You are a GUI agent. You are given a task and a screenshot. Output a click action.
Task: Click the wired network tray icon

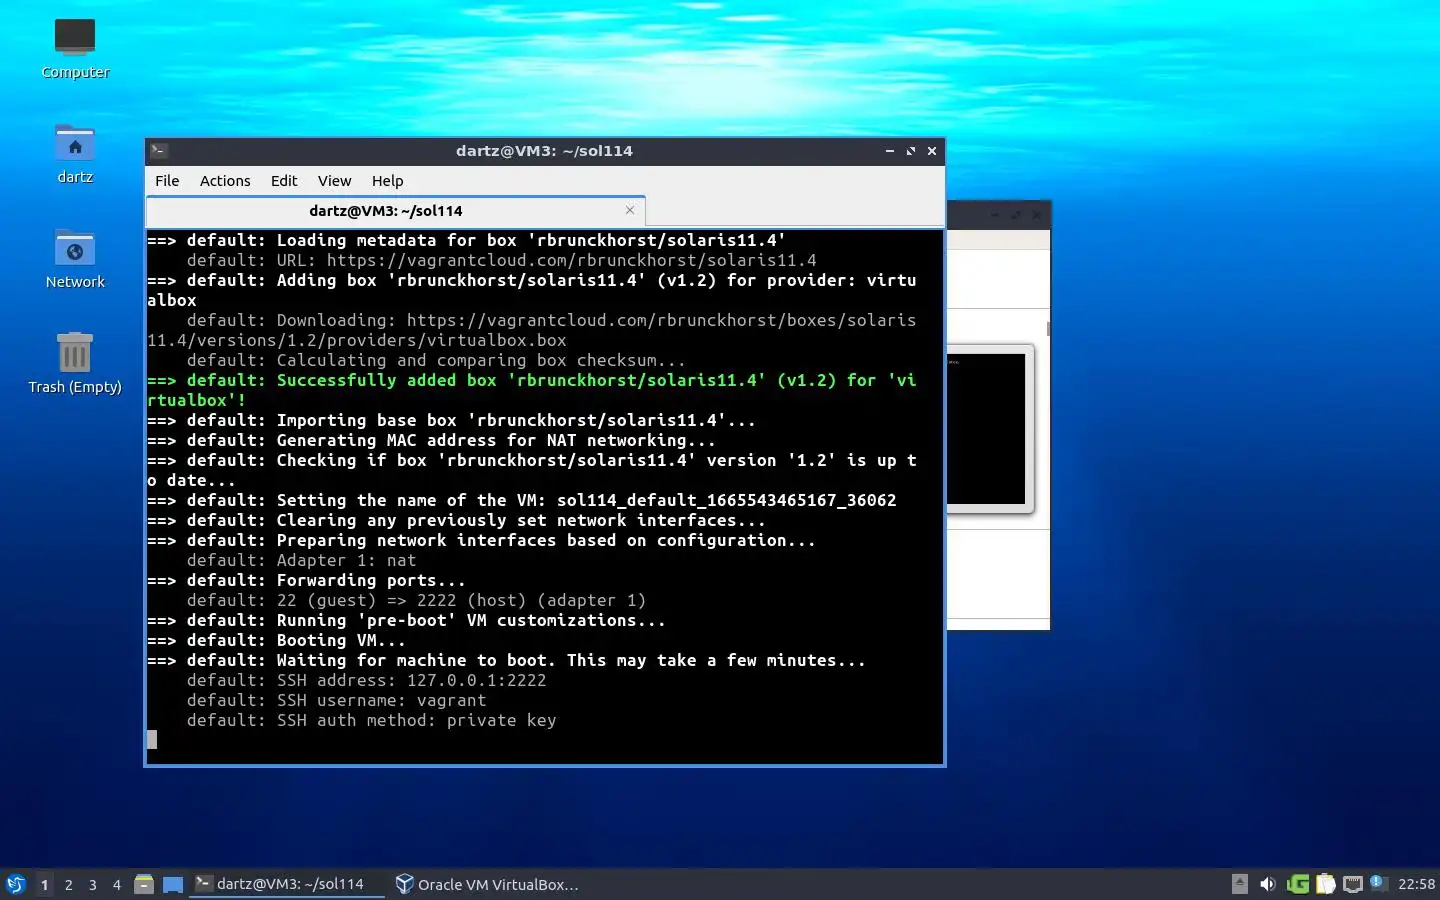[x=1353, y=884]
